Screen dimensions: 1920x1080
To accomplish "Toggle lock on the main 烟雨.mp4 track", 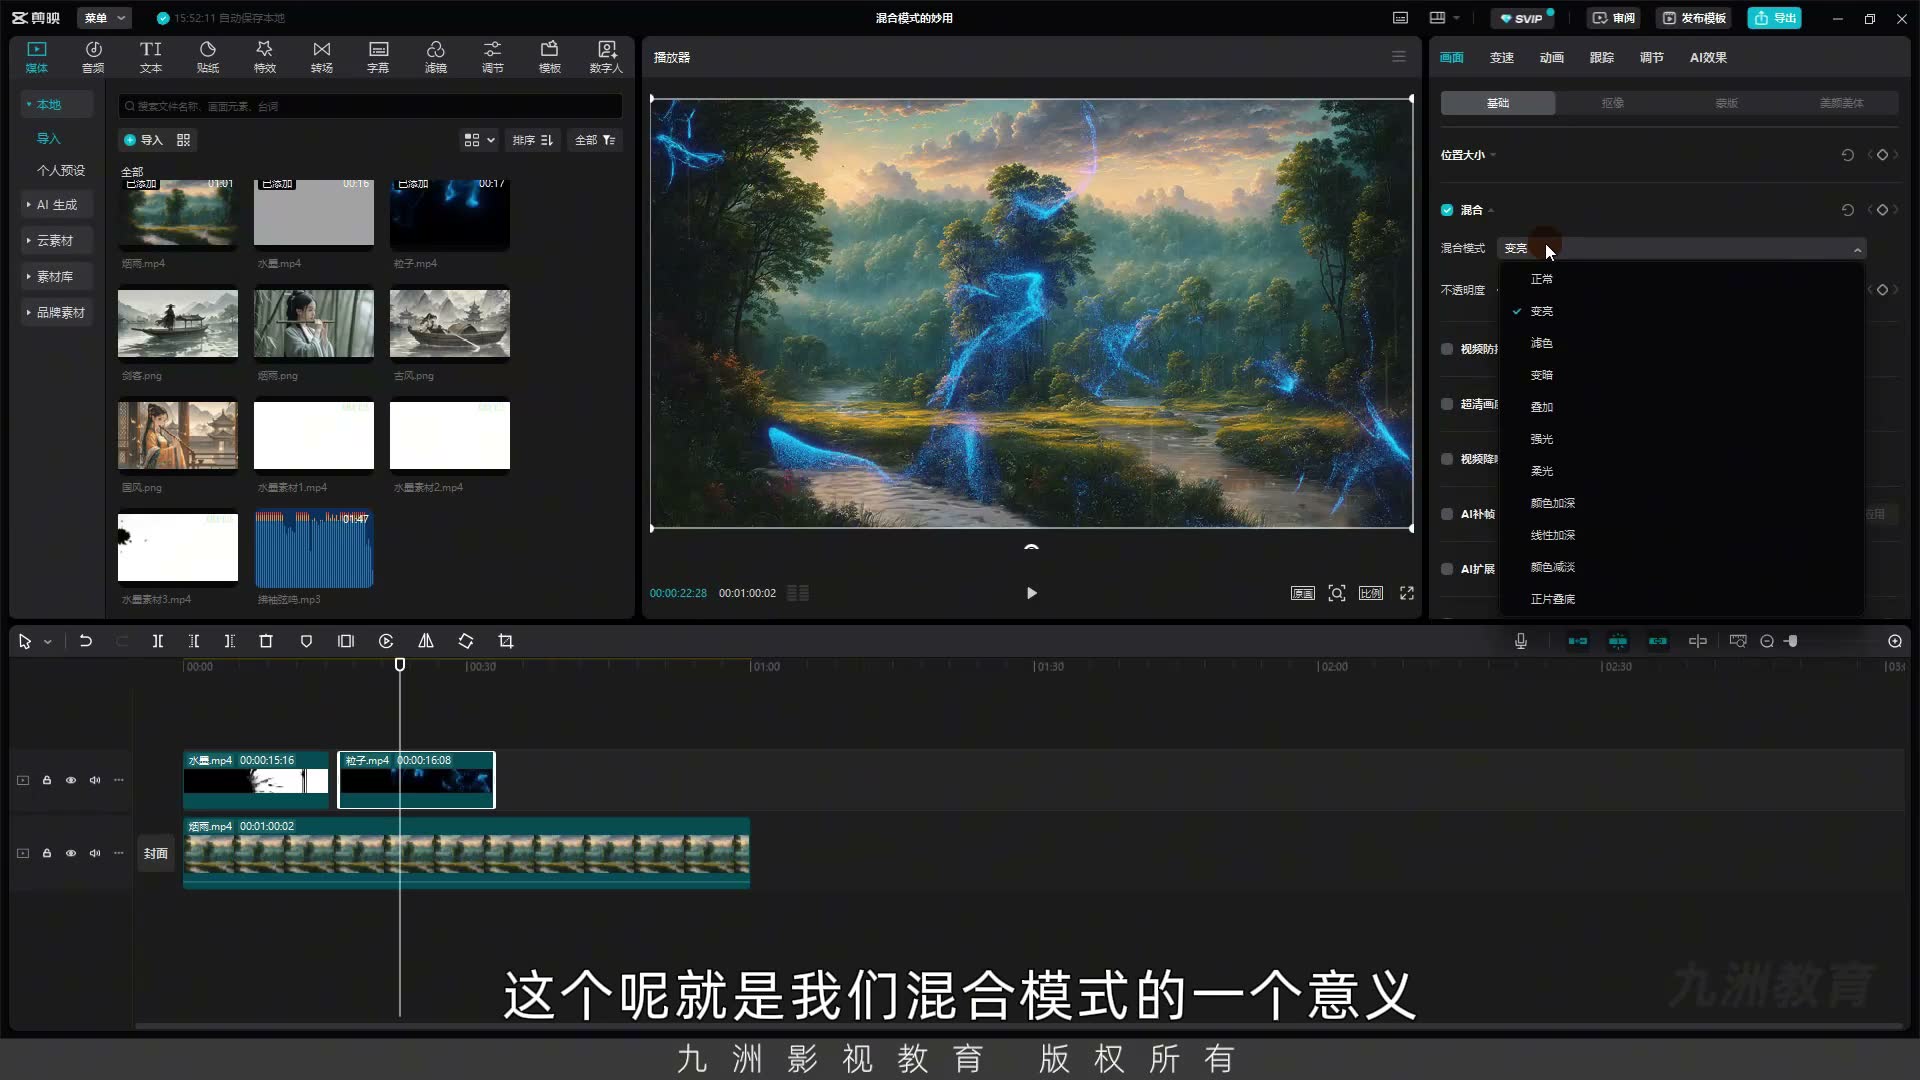I will (x=47, y=853).
